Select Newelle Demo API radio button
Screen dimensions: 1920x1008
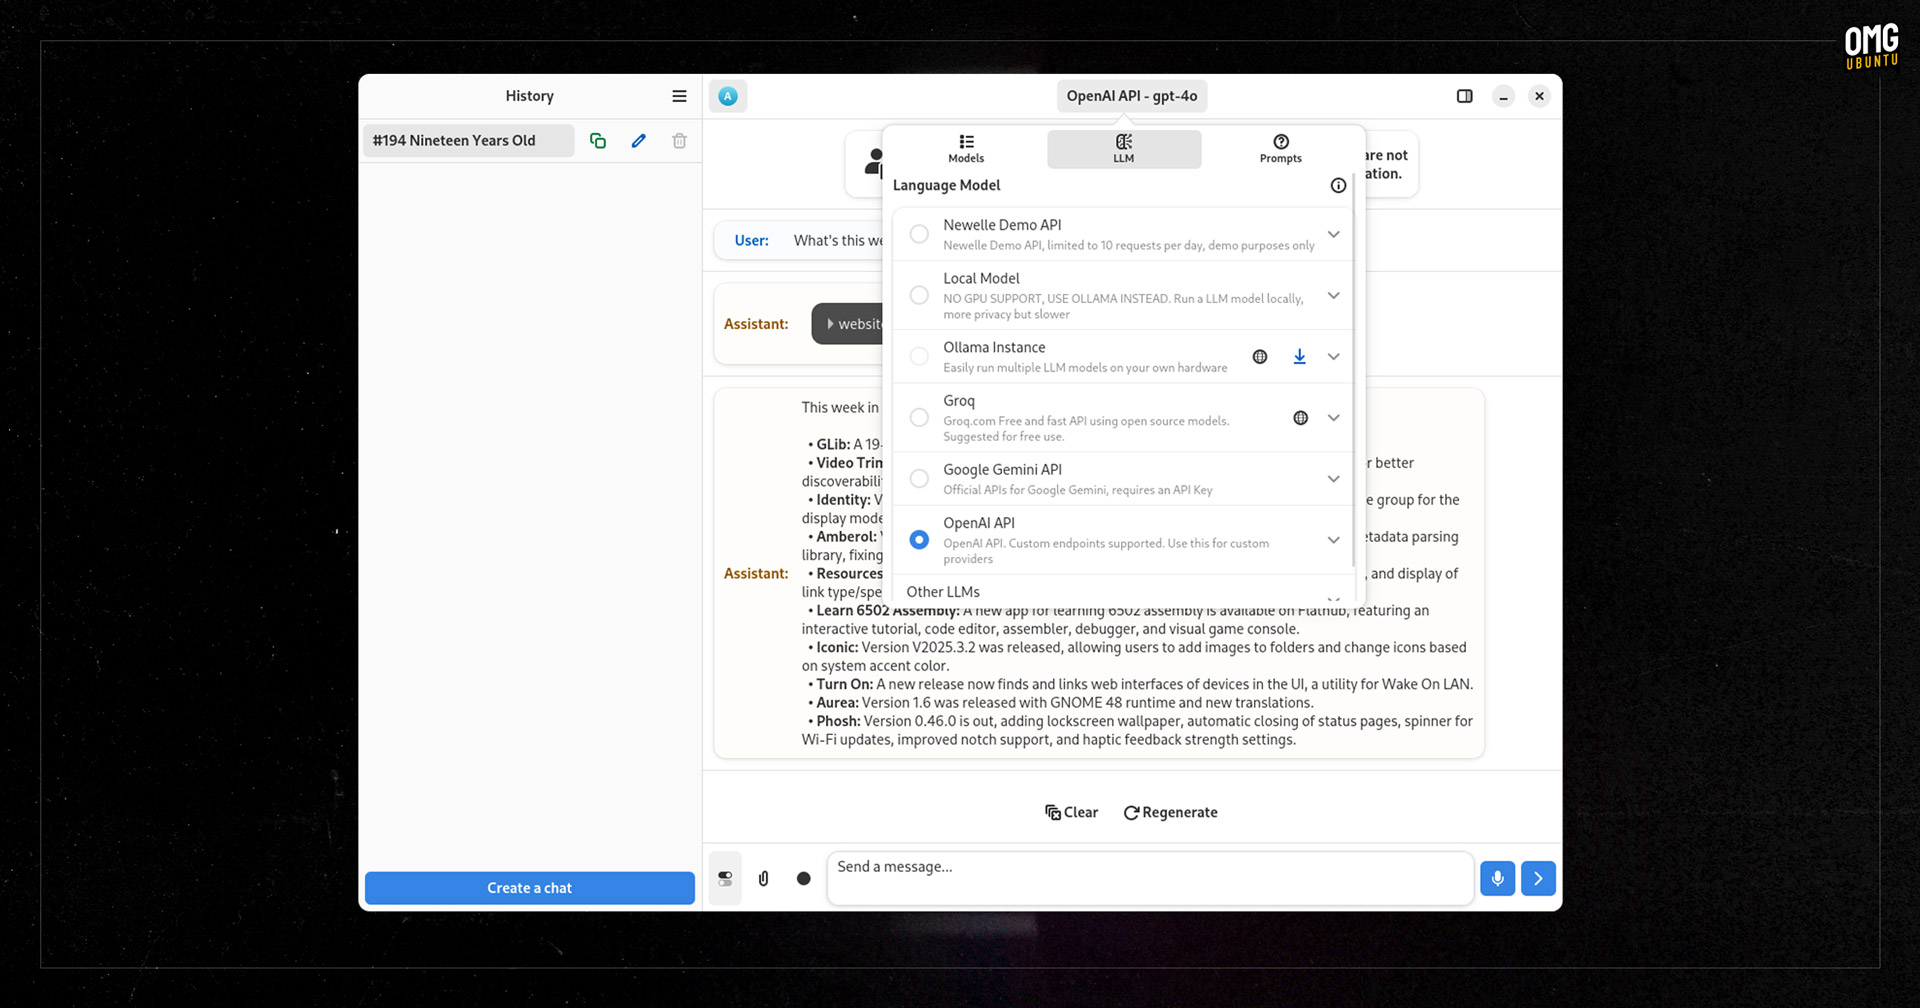coord(919,234)
